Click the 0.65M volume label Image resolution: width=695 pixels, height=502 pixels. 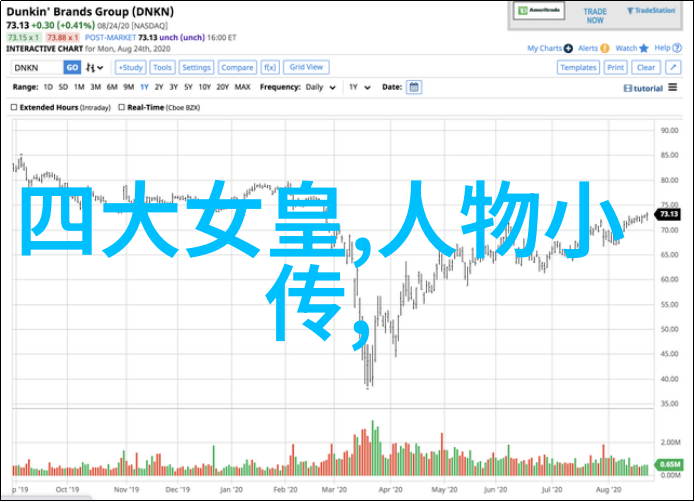669,464
